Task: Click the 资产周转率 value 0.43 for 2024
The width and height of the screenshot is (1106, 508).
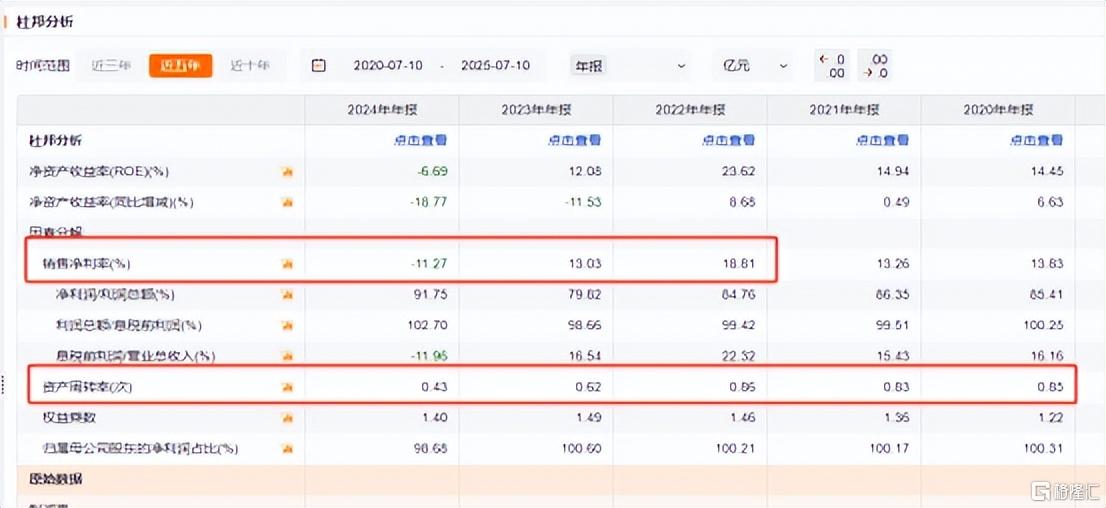Action: (435, 387)
